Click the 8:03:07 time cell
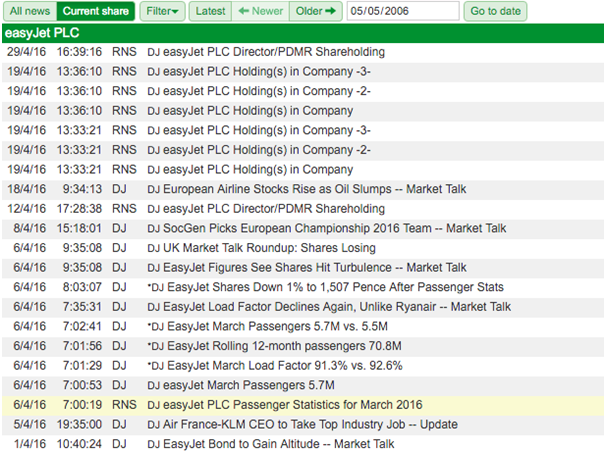Viewport: 606px width, 453px height. tap(82, 287)
